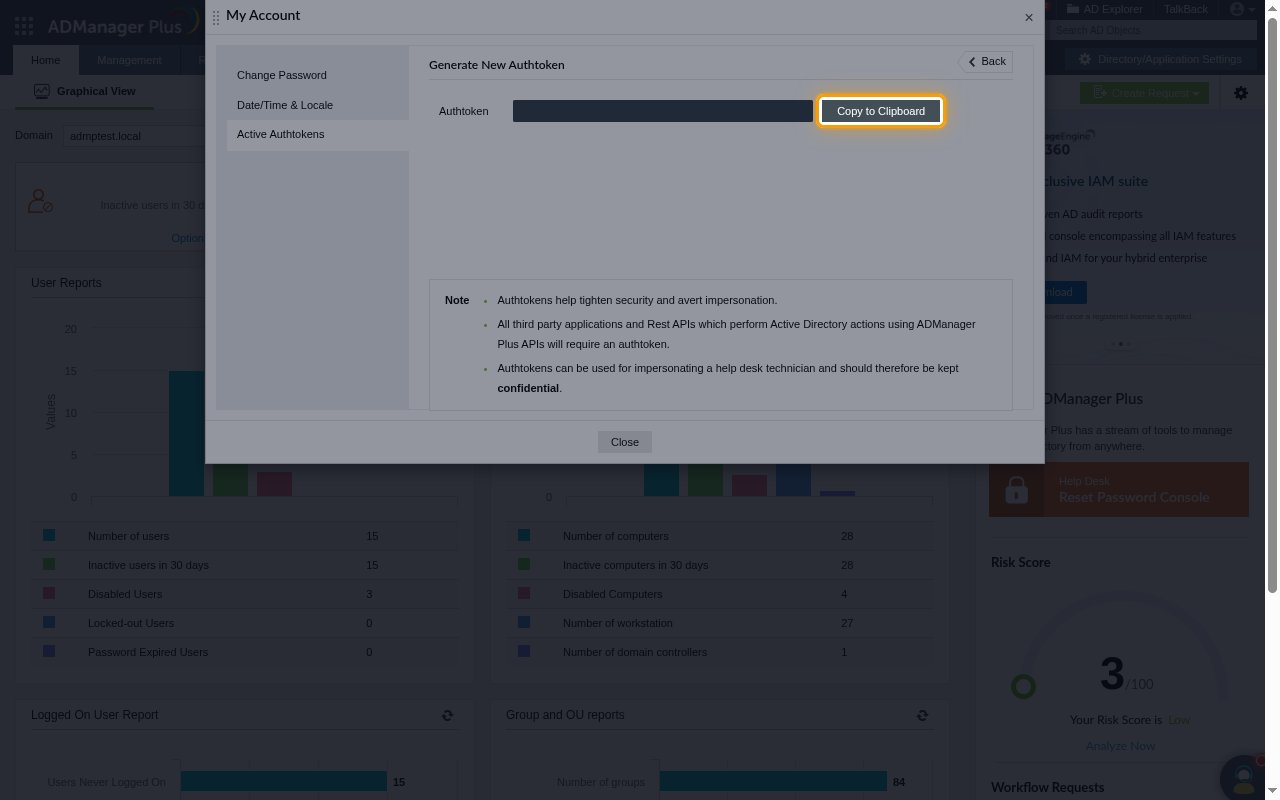Viewport: 1280px width, 800px height.
Task: Close the My Account dialog via Close button
Action: (625, 442)
